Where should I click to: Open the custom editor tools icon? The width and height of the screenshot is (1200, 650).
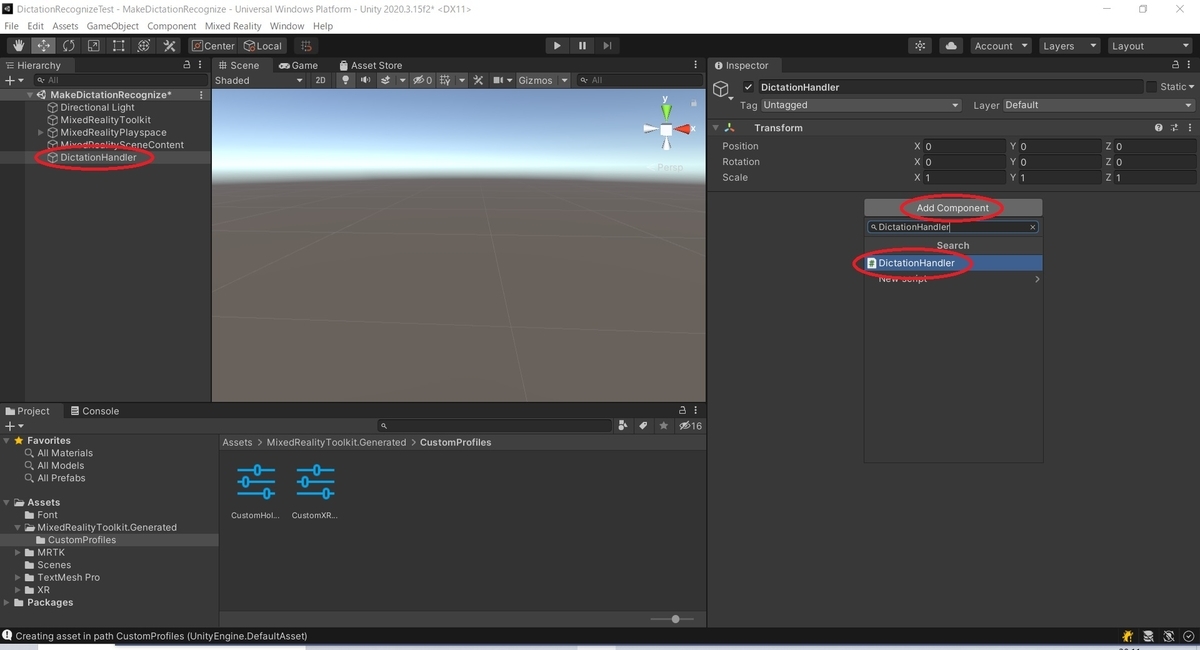coord(169,46)
